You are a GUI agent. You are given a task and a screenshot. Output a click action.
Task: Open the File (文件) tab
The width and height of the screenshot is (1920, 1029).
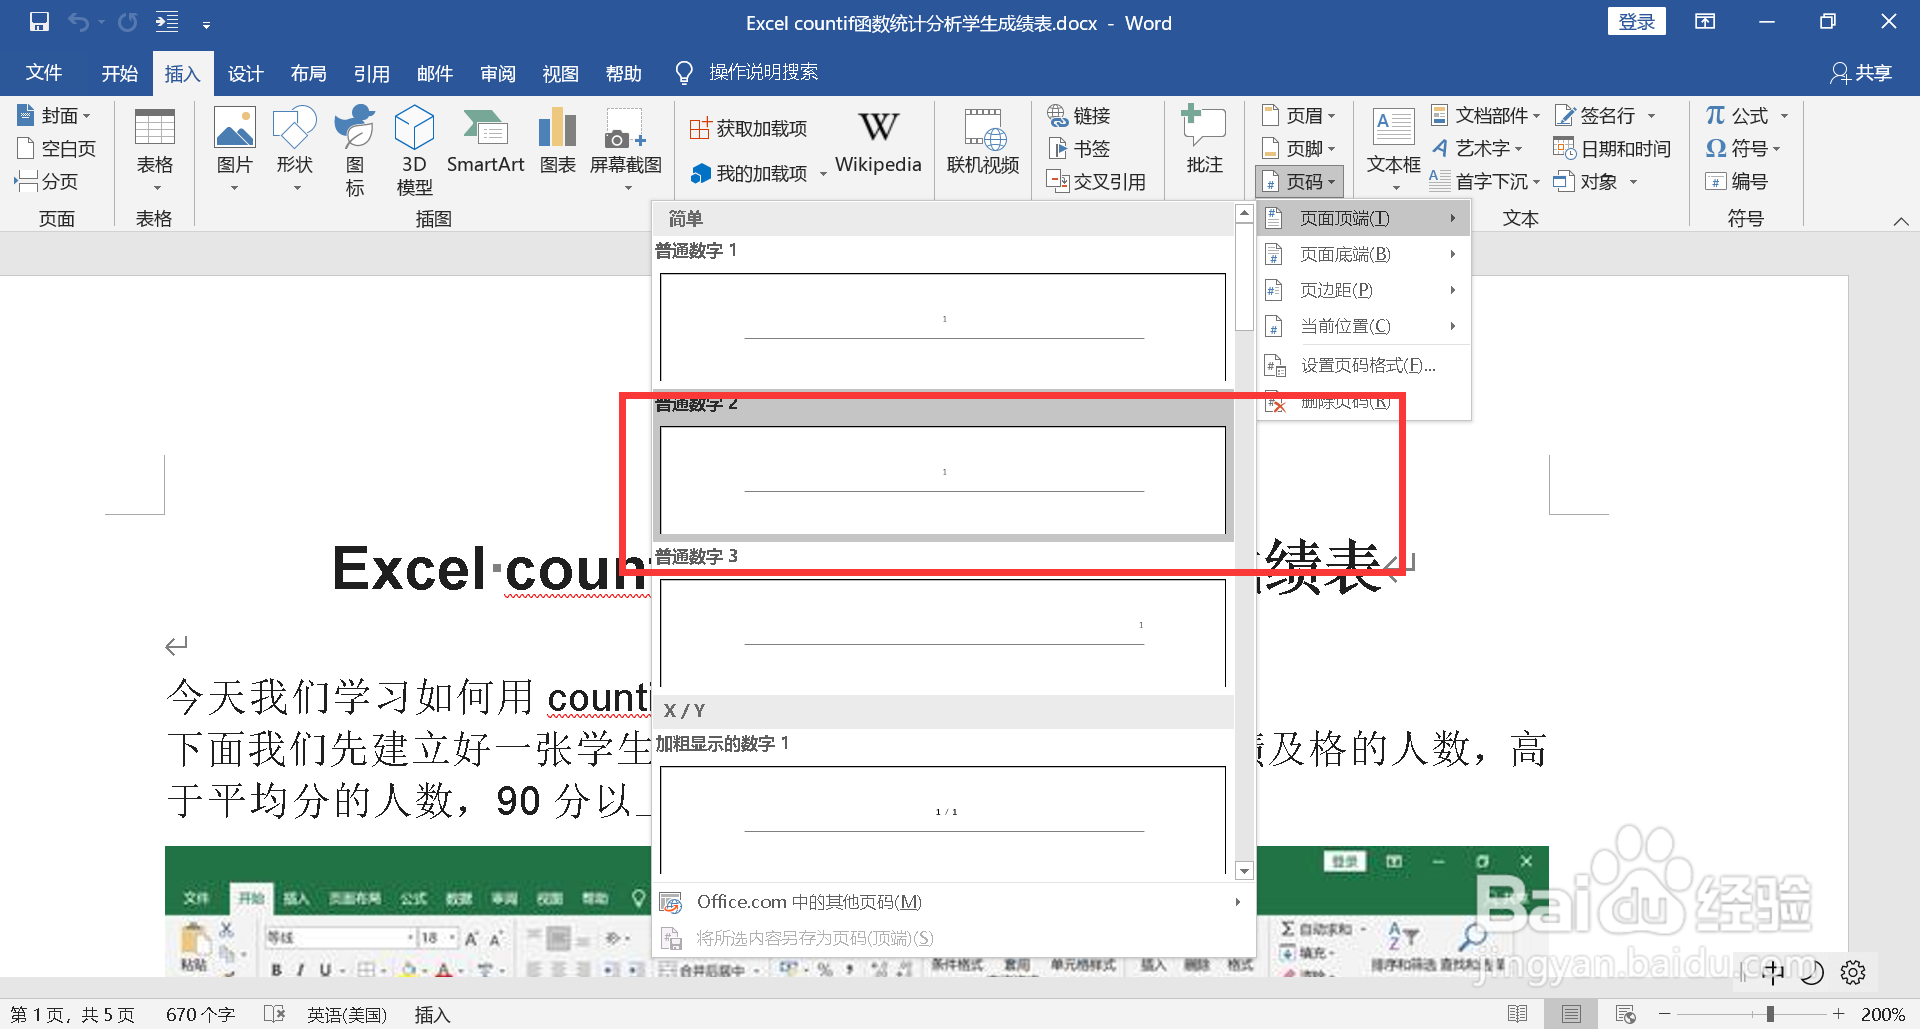coord(44,73)
